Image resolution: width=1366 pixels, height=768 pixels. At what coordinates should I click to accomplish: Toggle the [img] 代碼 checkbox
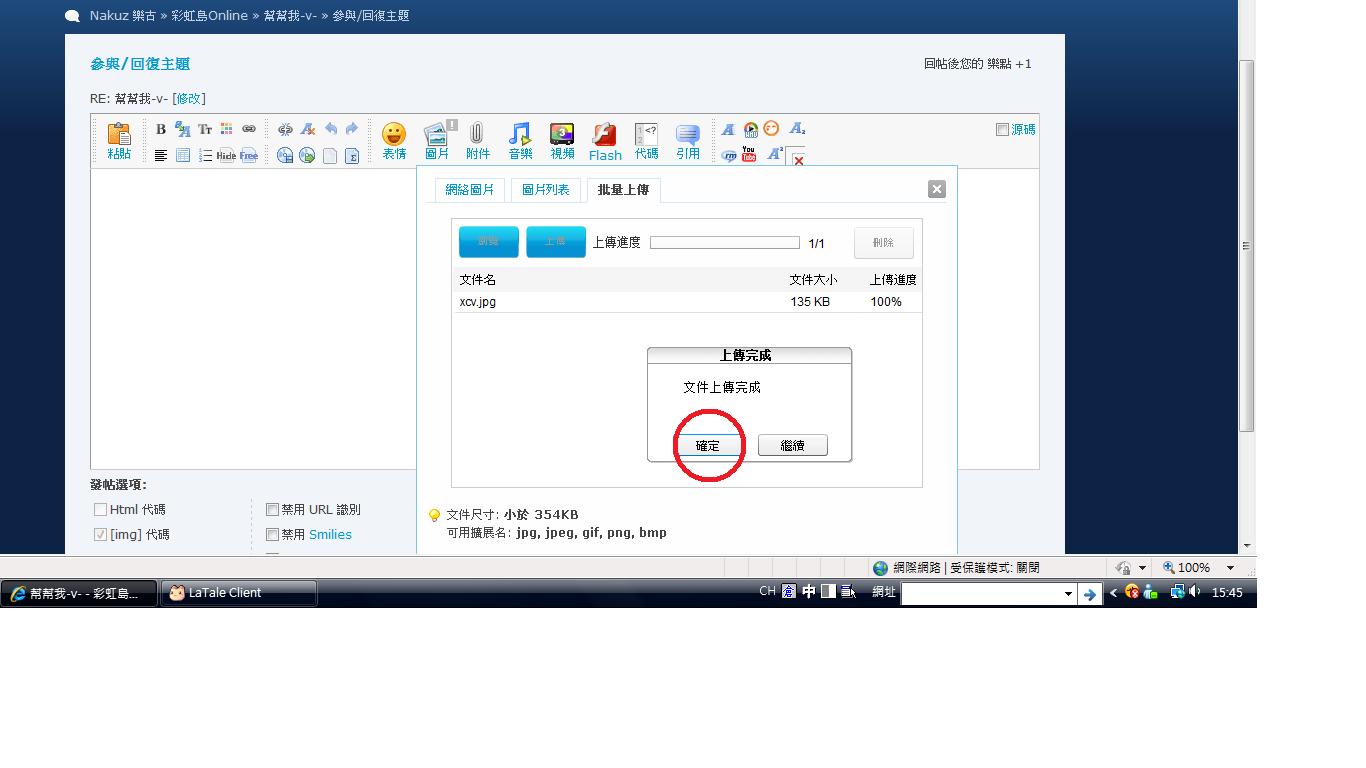tap(100, 535)
